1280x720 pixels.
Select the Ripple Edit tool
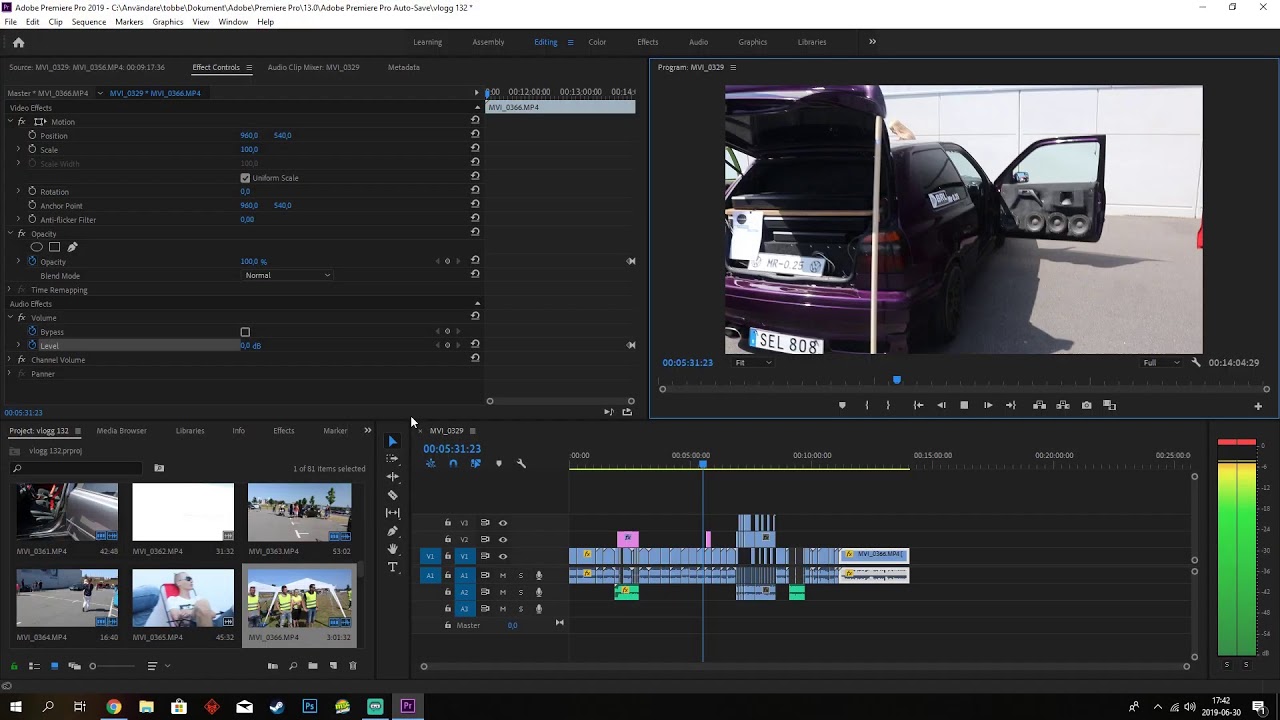click(392, 476)
